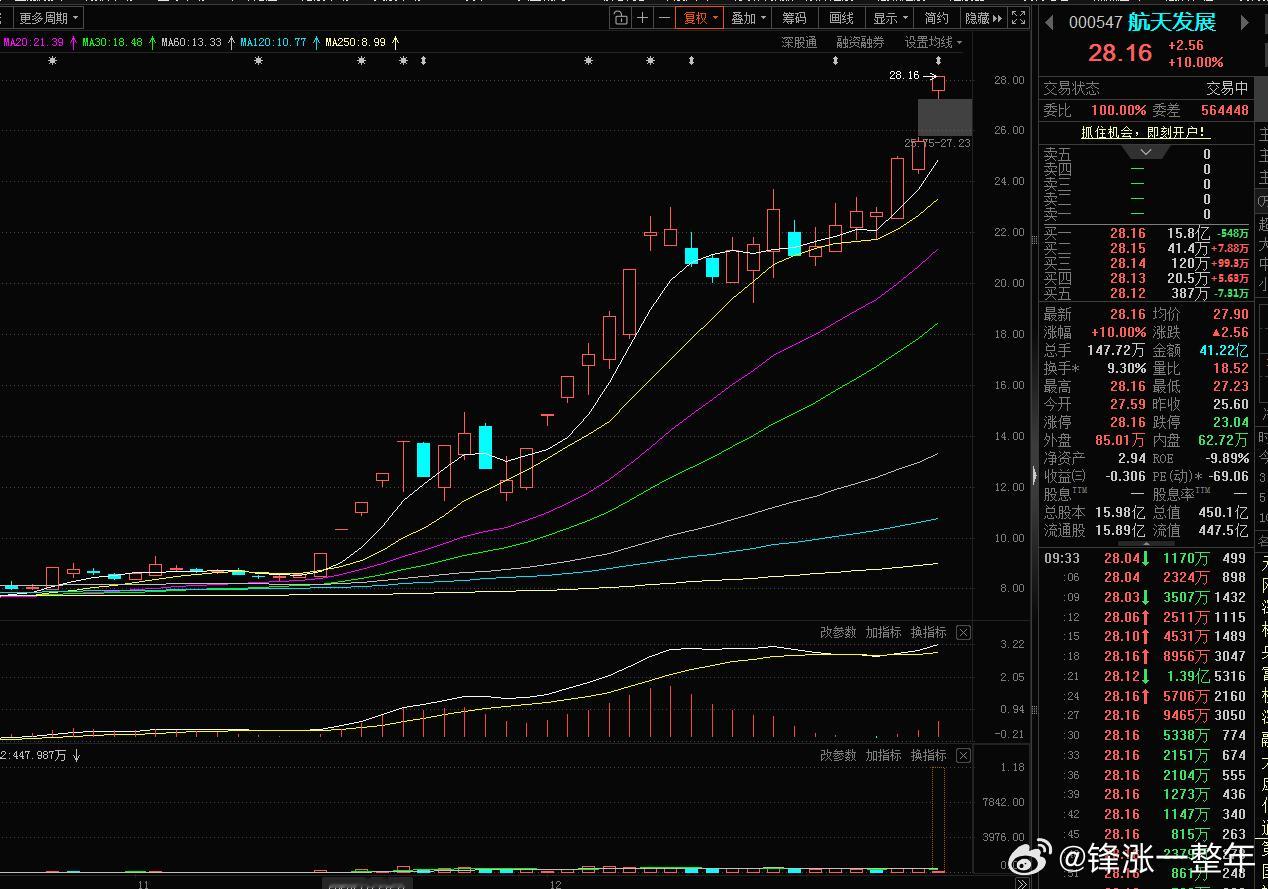1268x889 pixels.
Task: Open the 复权 dropdown
Action: point(699,18)
